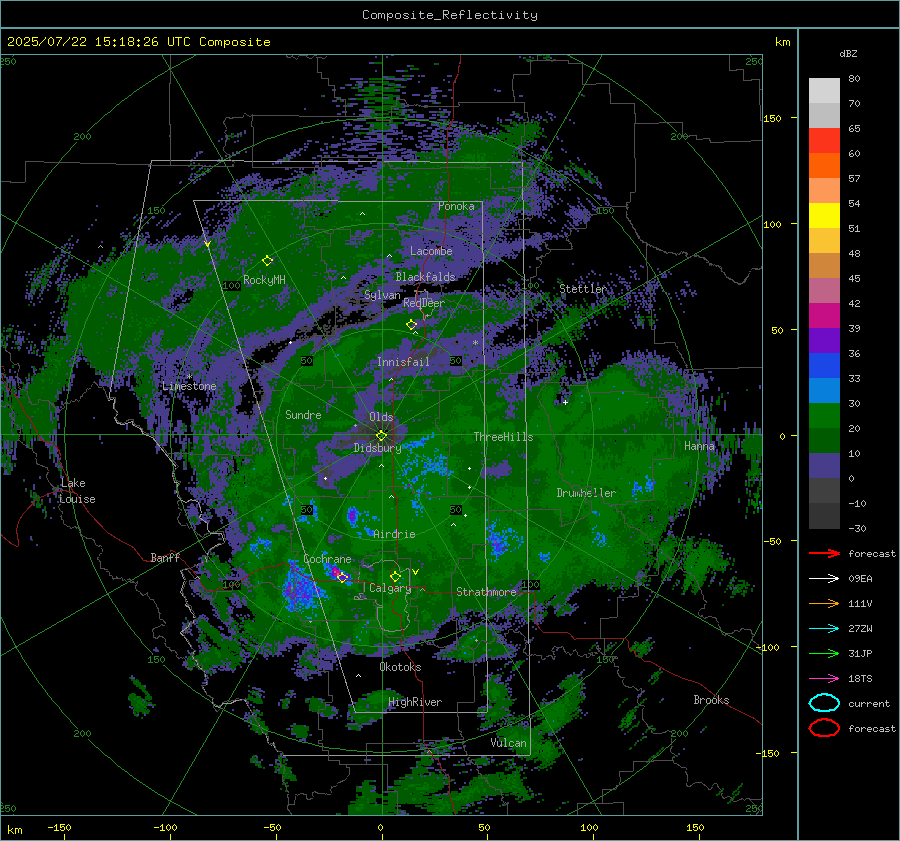Click yellow diamond marker above Calgary label

(395, 576)
